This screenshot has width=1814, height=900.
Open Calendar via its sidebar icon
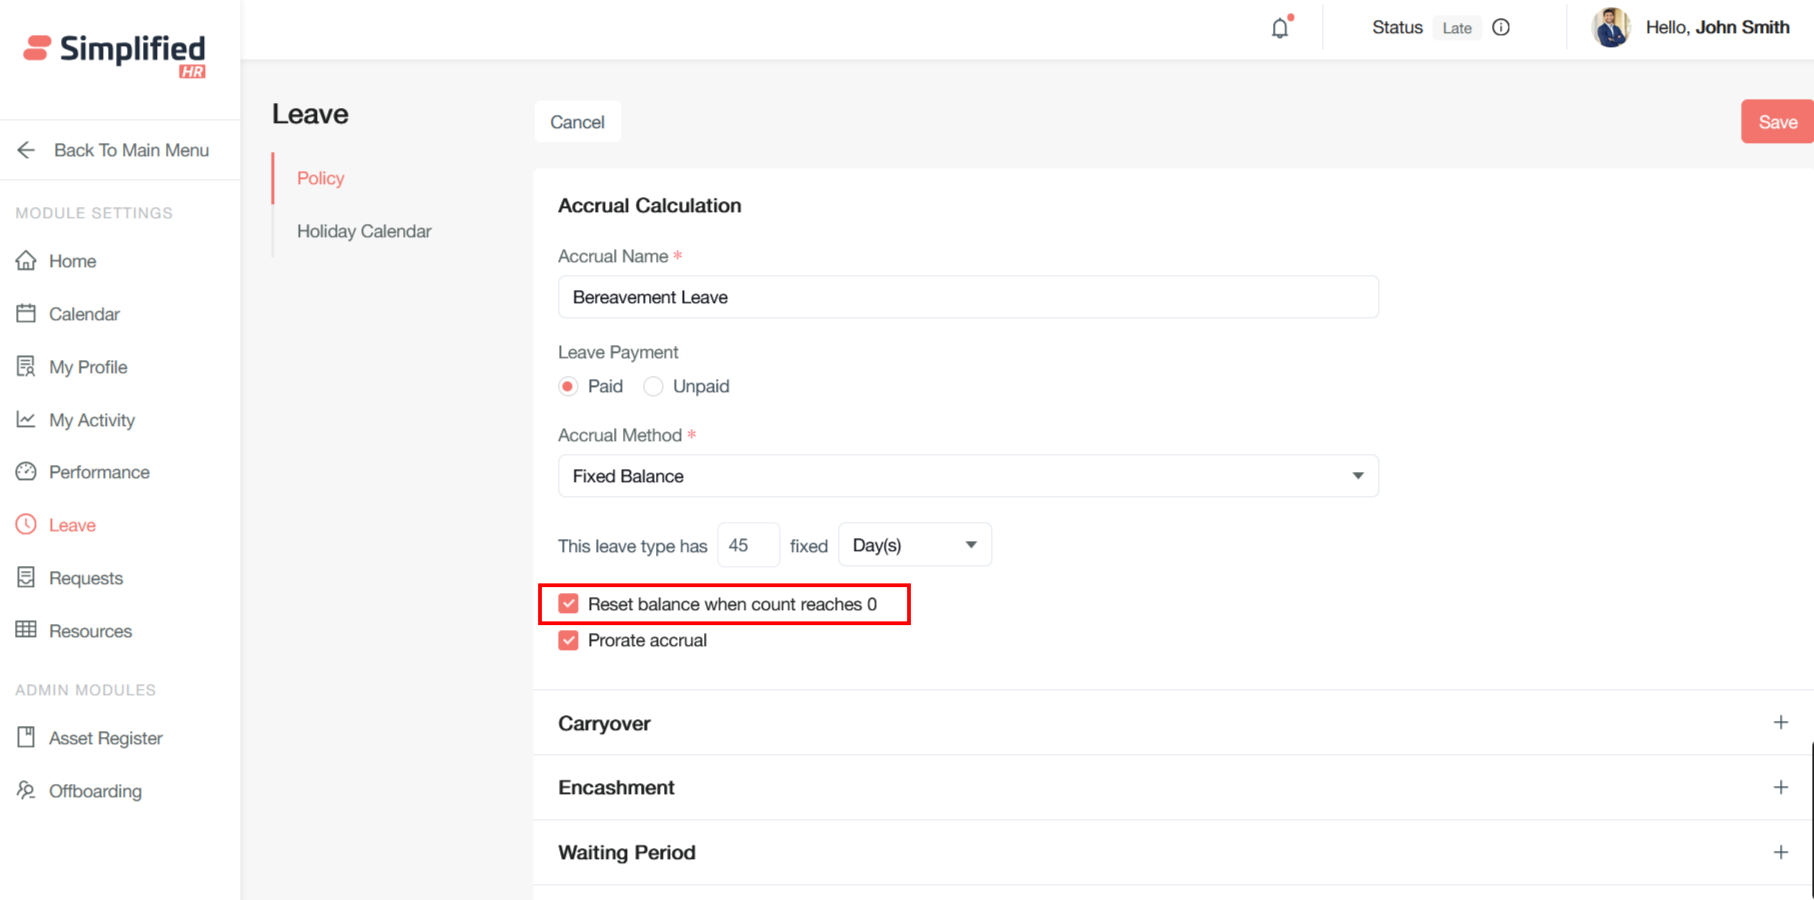click(x=26, y=314)
